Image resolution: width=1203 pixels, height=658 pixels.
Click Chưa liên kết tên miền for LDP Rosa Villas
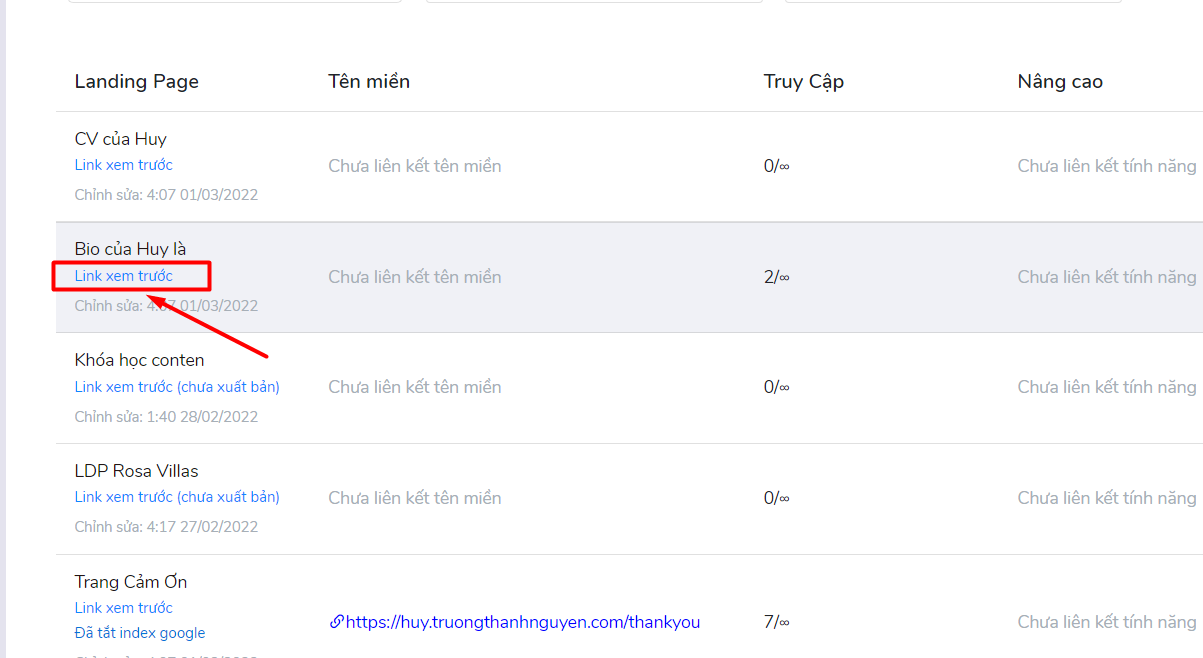click(415, 498)
